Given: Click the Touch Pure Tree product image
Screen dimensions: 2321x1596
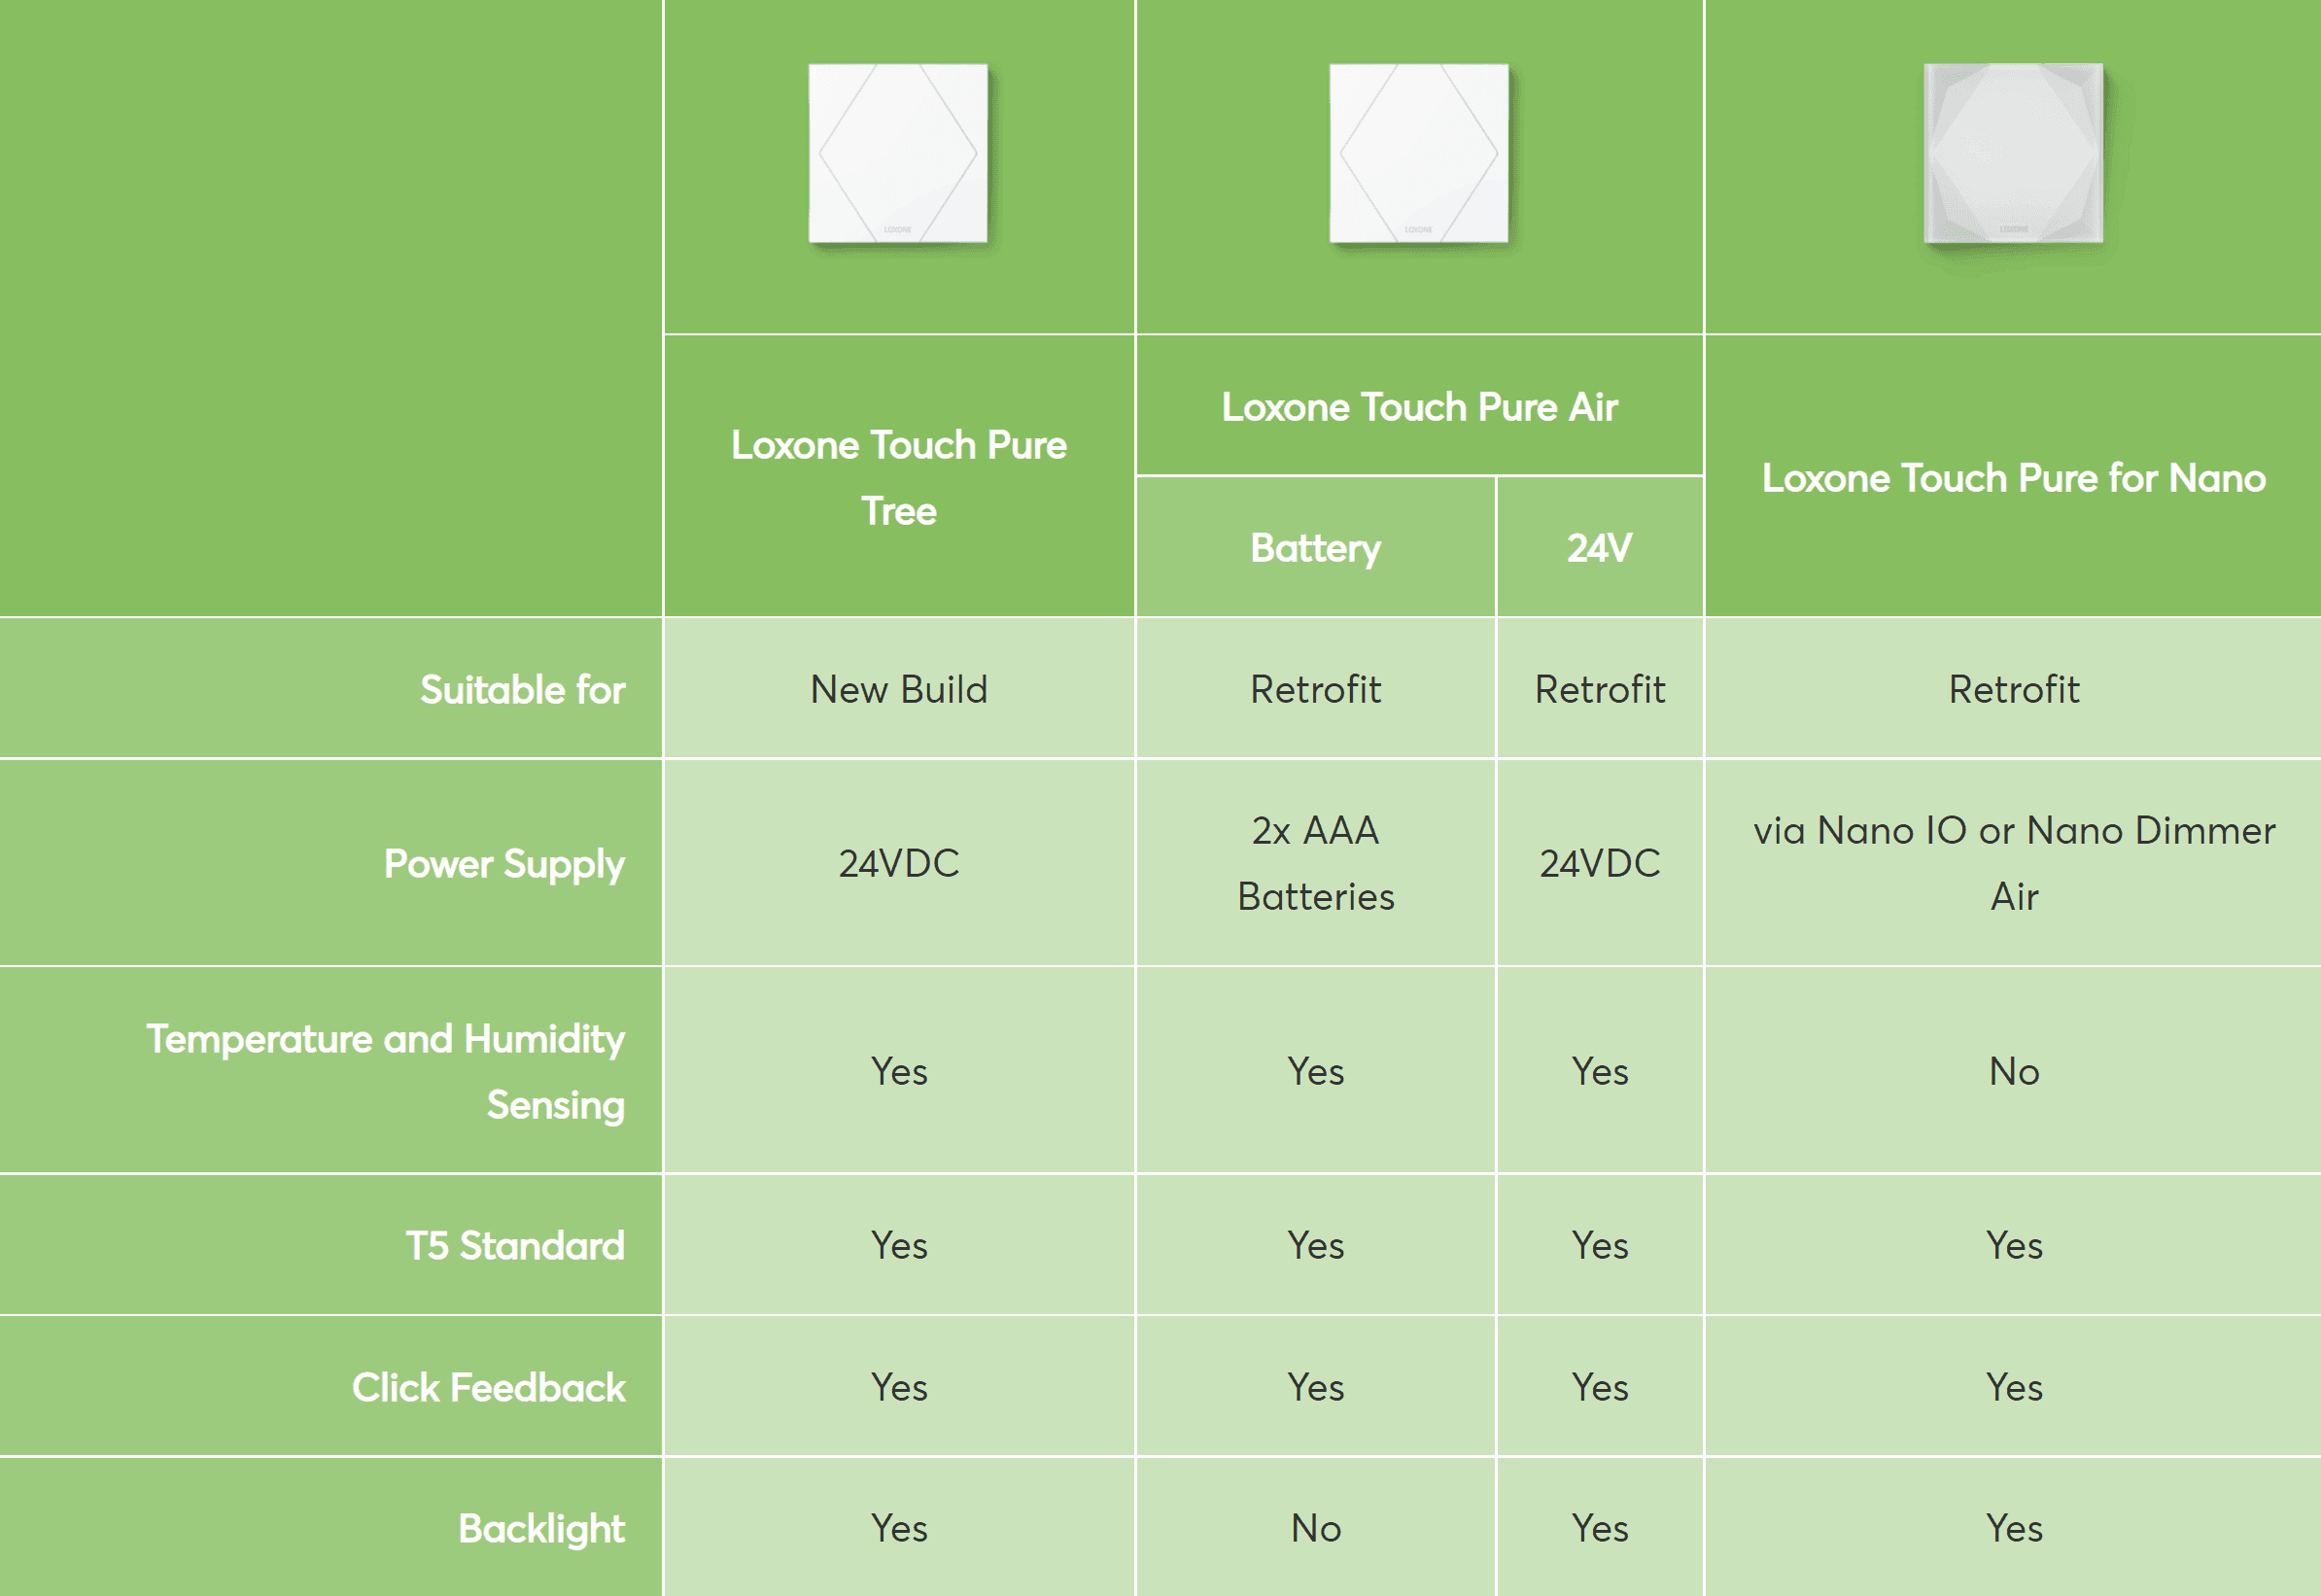Looking at the screenshot, I should tap(898, 154).
